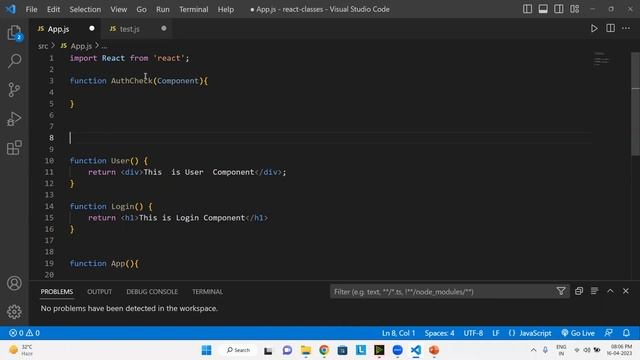Open PowerPoint from the taskbar
Screen dimensions: 640x360
click(434, 350)
